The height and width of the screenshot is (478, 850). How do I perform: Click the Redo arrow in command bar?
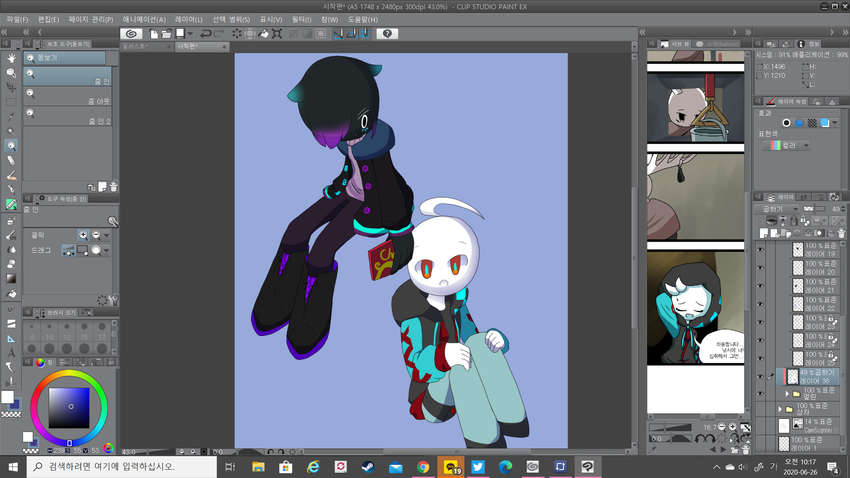click(x=218, y=34)
